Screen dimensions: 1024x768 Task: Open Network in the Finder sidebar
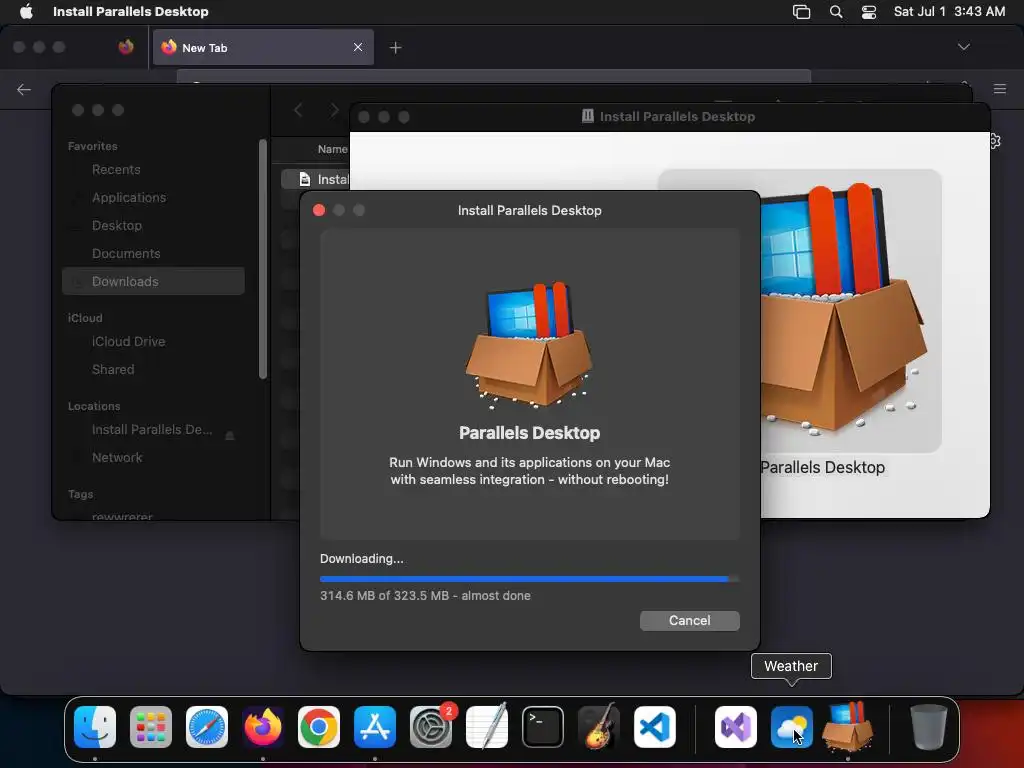[x=117, y=458]
